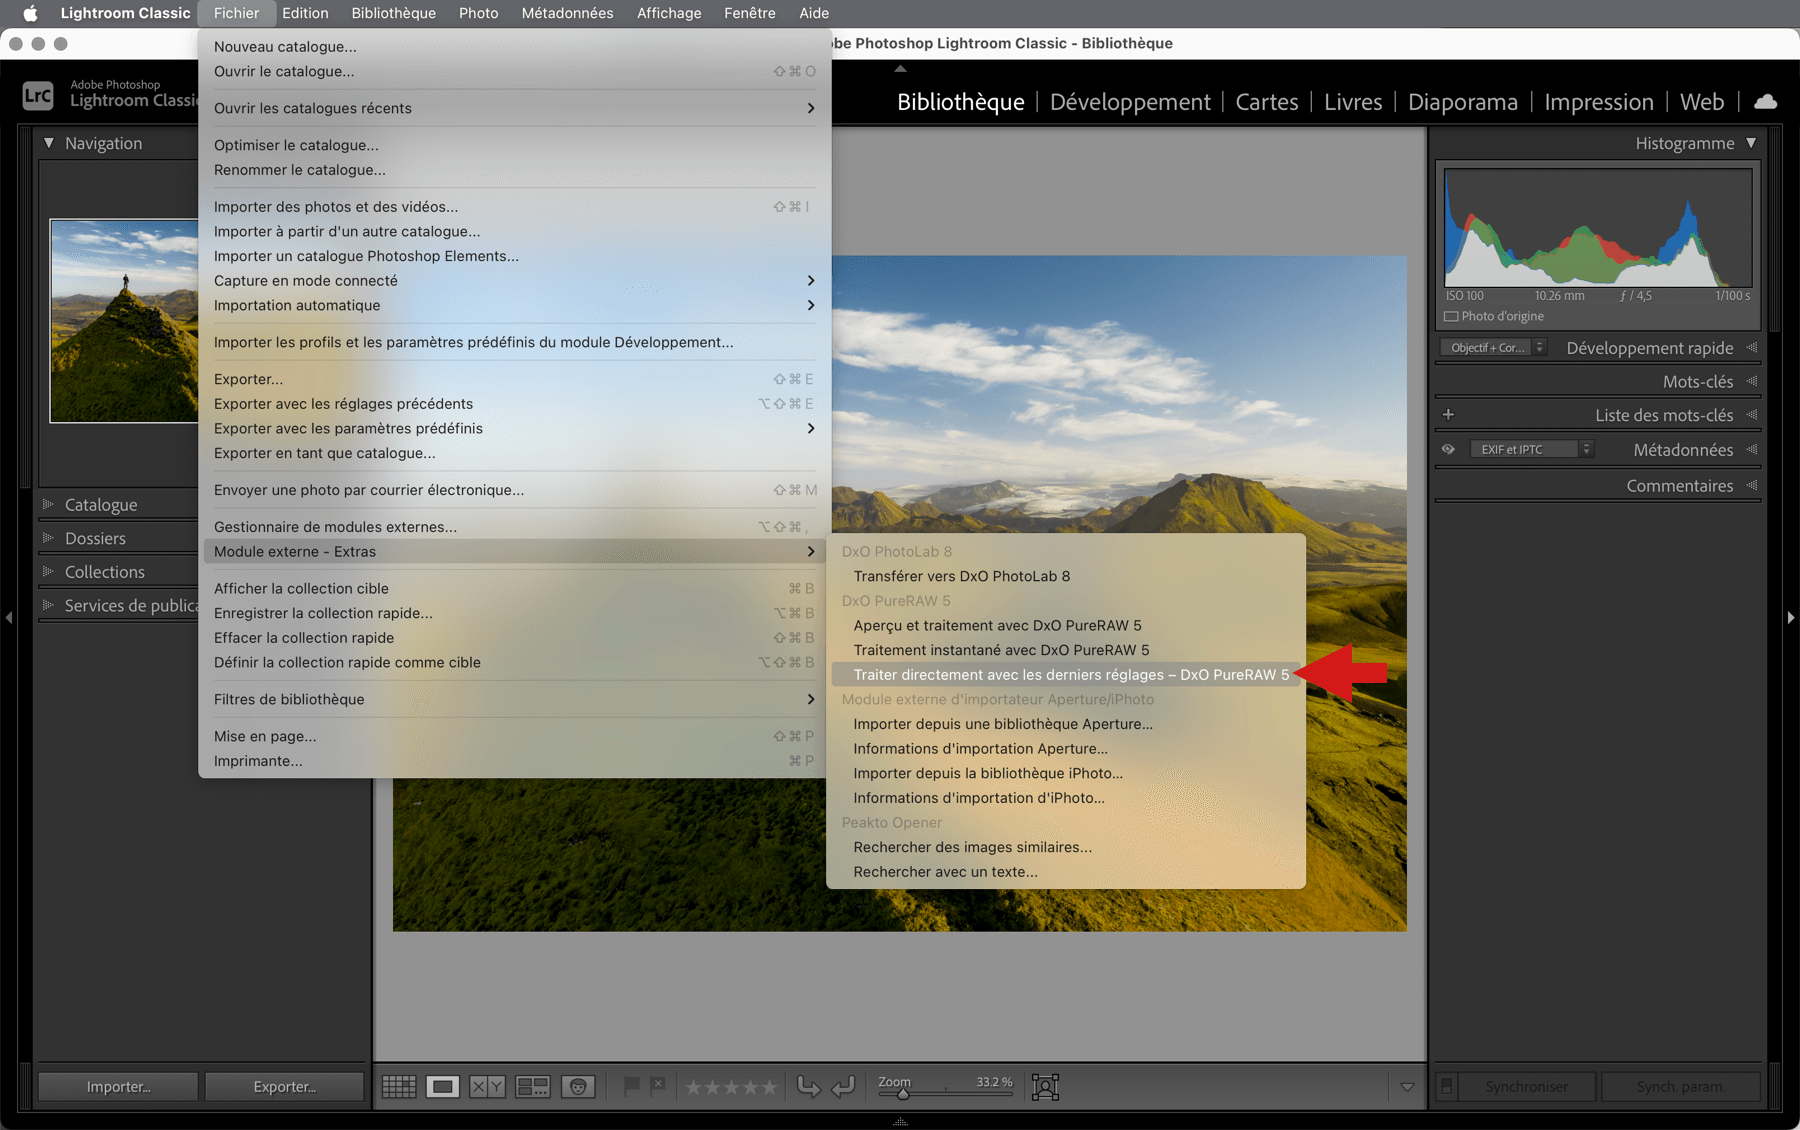Open the Bibliothèque menu bar item

pos(393,13)
